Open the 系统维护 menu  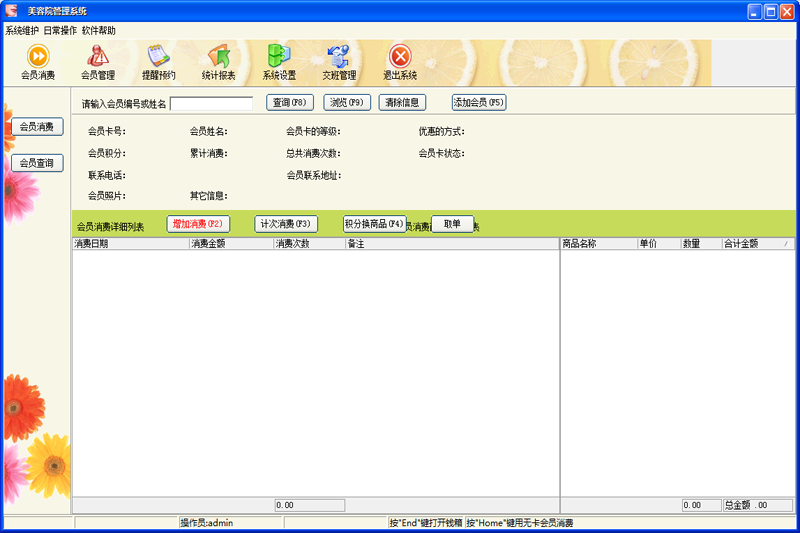coord(22,31)
